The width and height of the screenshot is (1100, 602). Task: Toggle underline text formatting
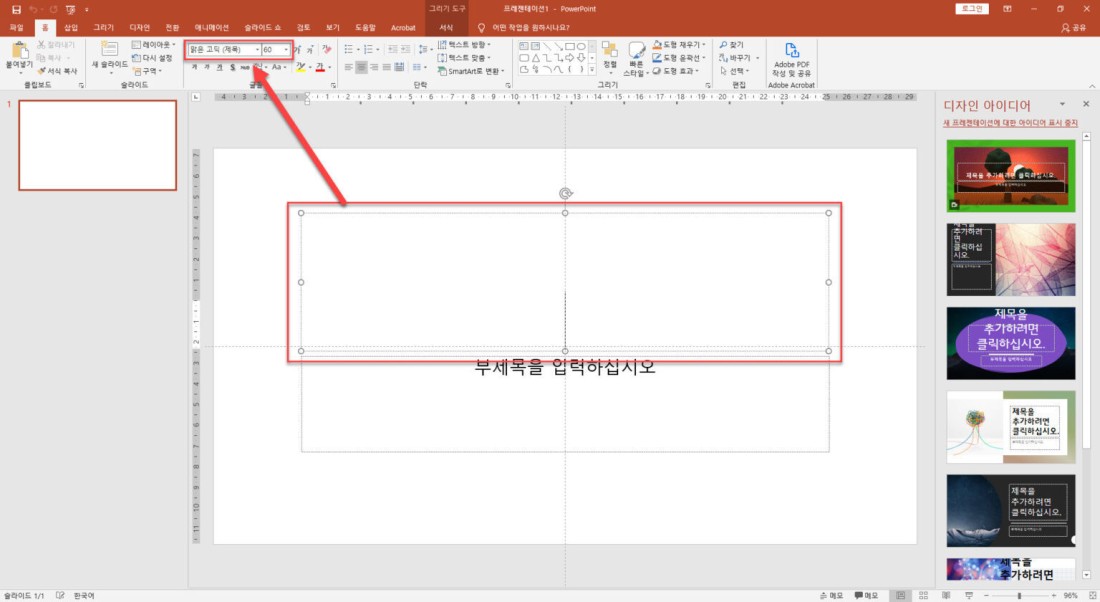(x=220, y=67)
